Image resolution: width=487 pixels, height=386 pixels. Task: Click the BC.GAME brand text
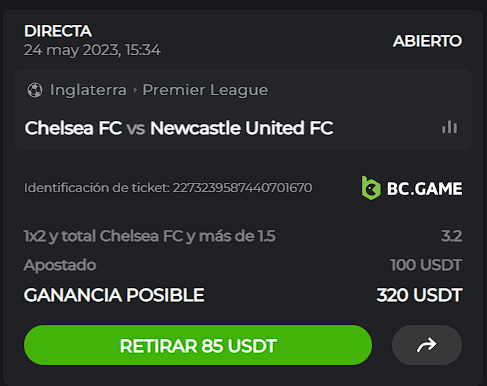click(424, 189)
